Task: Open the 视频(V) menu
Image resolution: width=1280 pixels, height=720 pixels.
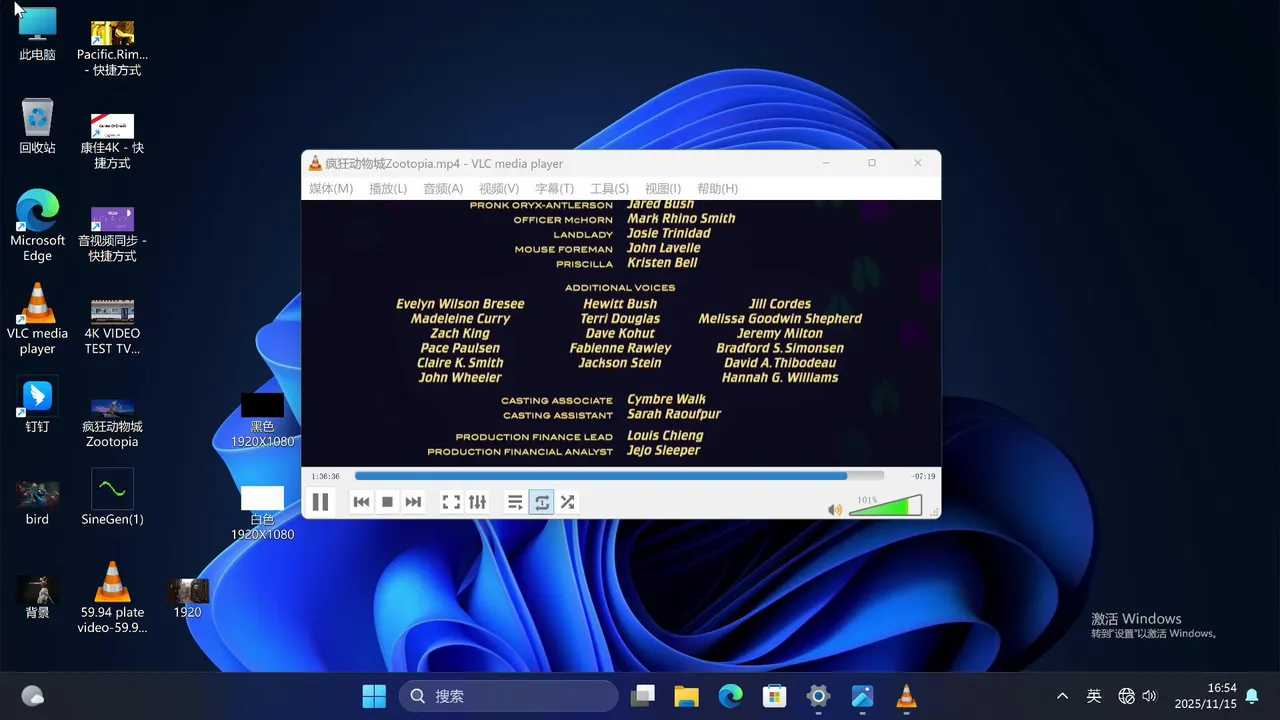Action: click(x=498, y=188)
